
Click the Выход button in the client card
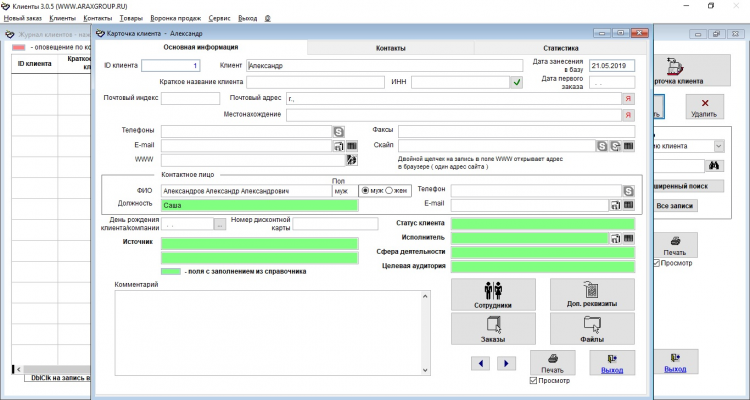pos(612,362)
